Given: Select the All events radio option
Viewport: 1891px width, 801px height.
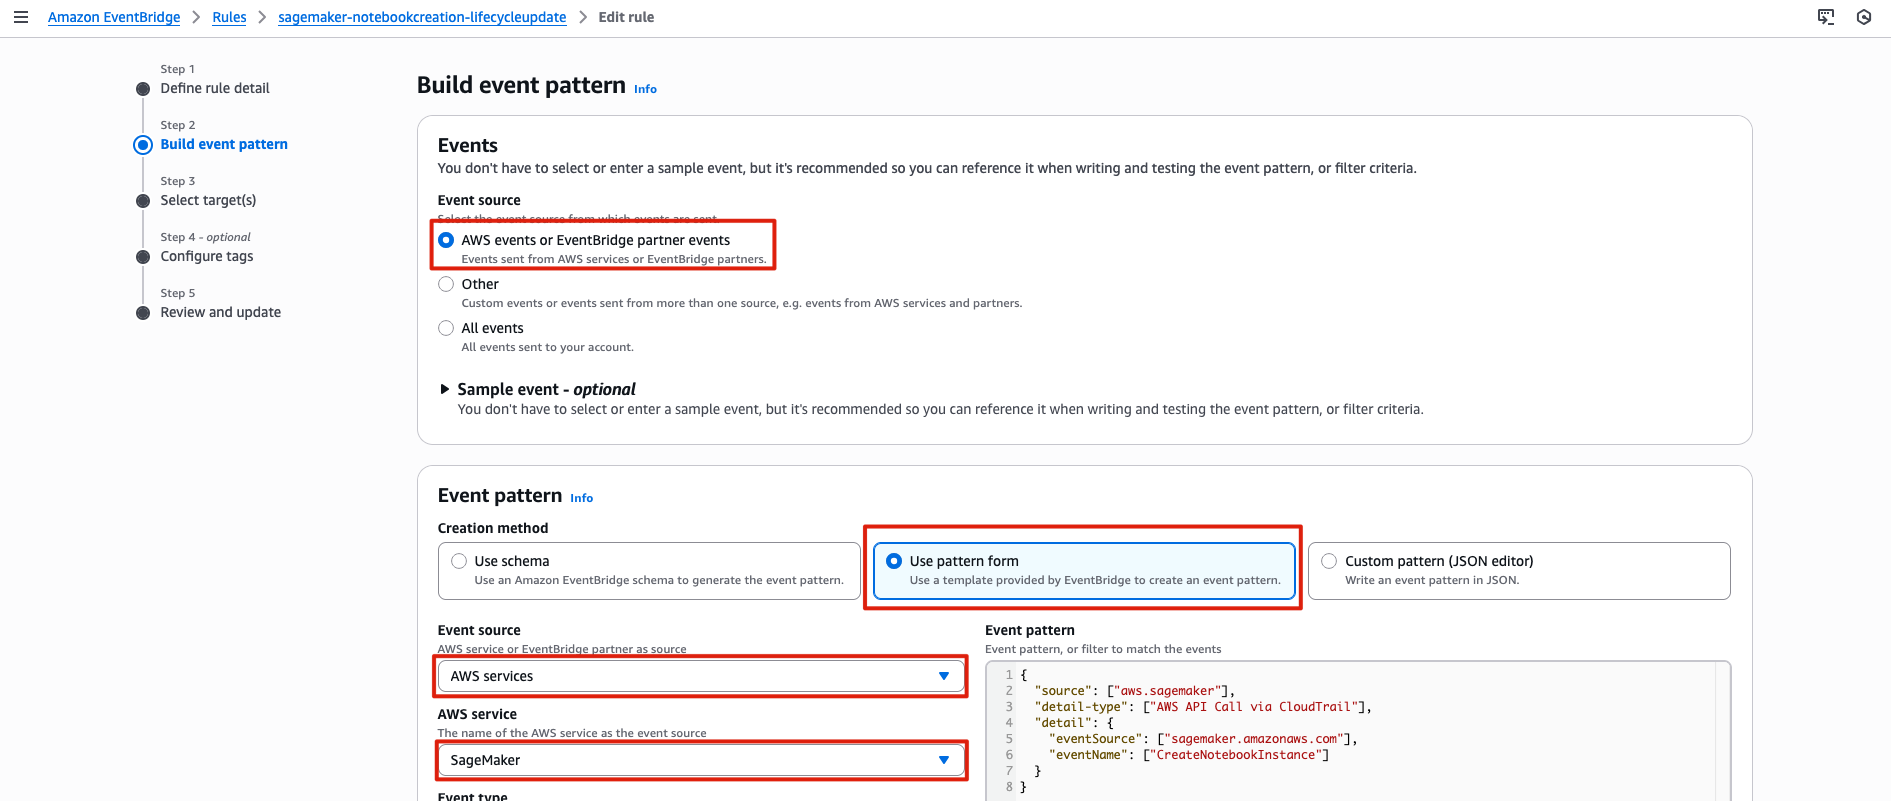Looking at the screenshot, I should [x=446, y=328].
